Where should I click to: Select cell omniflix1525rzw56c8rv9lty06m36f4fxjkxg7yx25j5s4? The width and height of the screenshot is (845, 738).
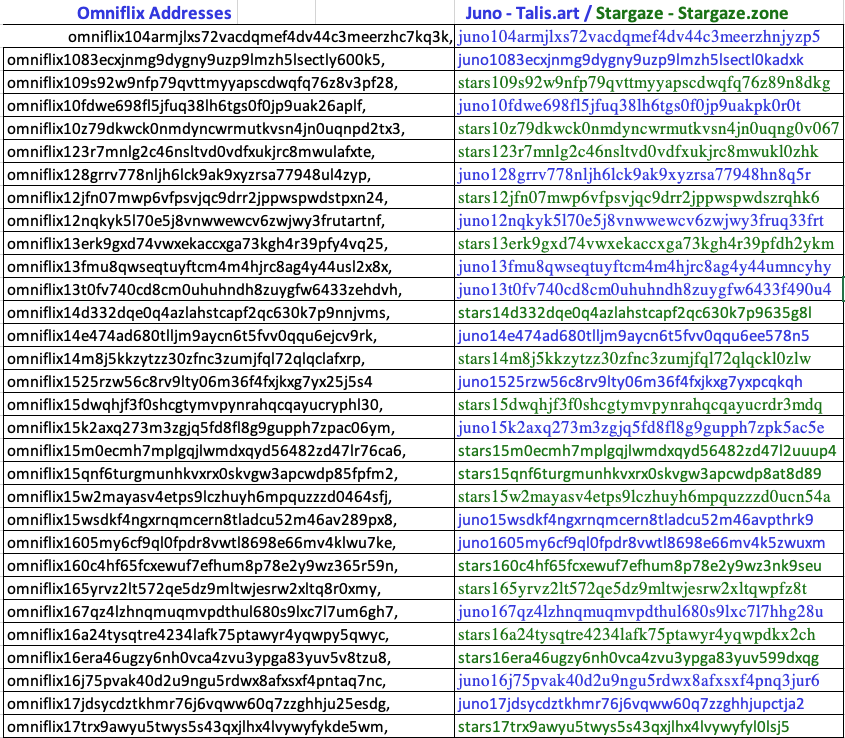click(x=229, y=382)
